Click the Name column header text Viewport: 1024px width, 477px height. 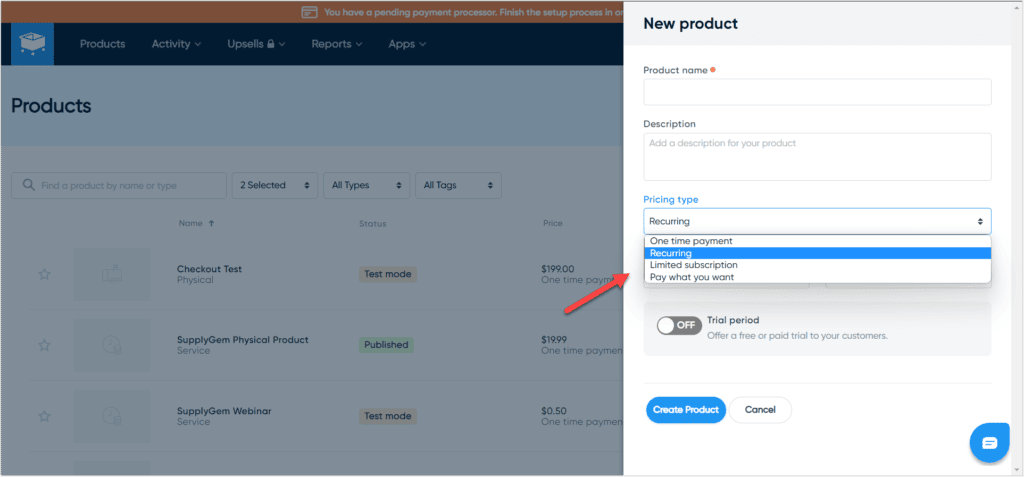tap(191, 223)
